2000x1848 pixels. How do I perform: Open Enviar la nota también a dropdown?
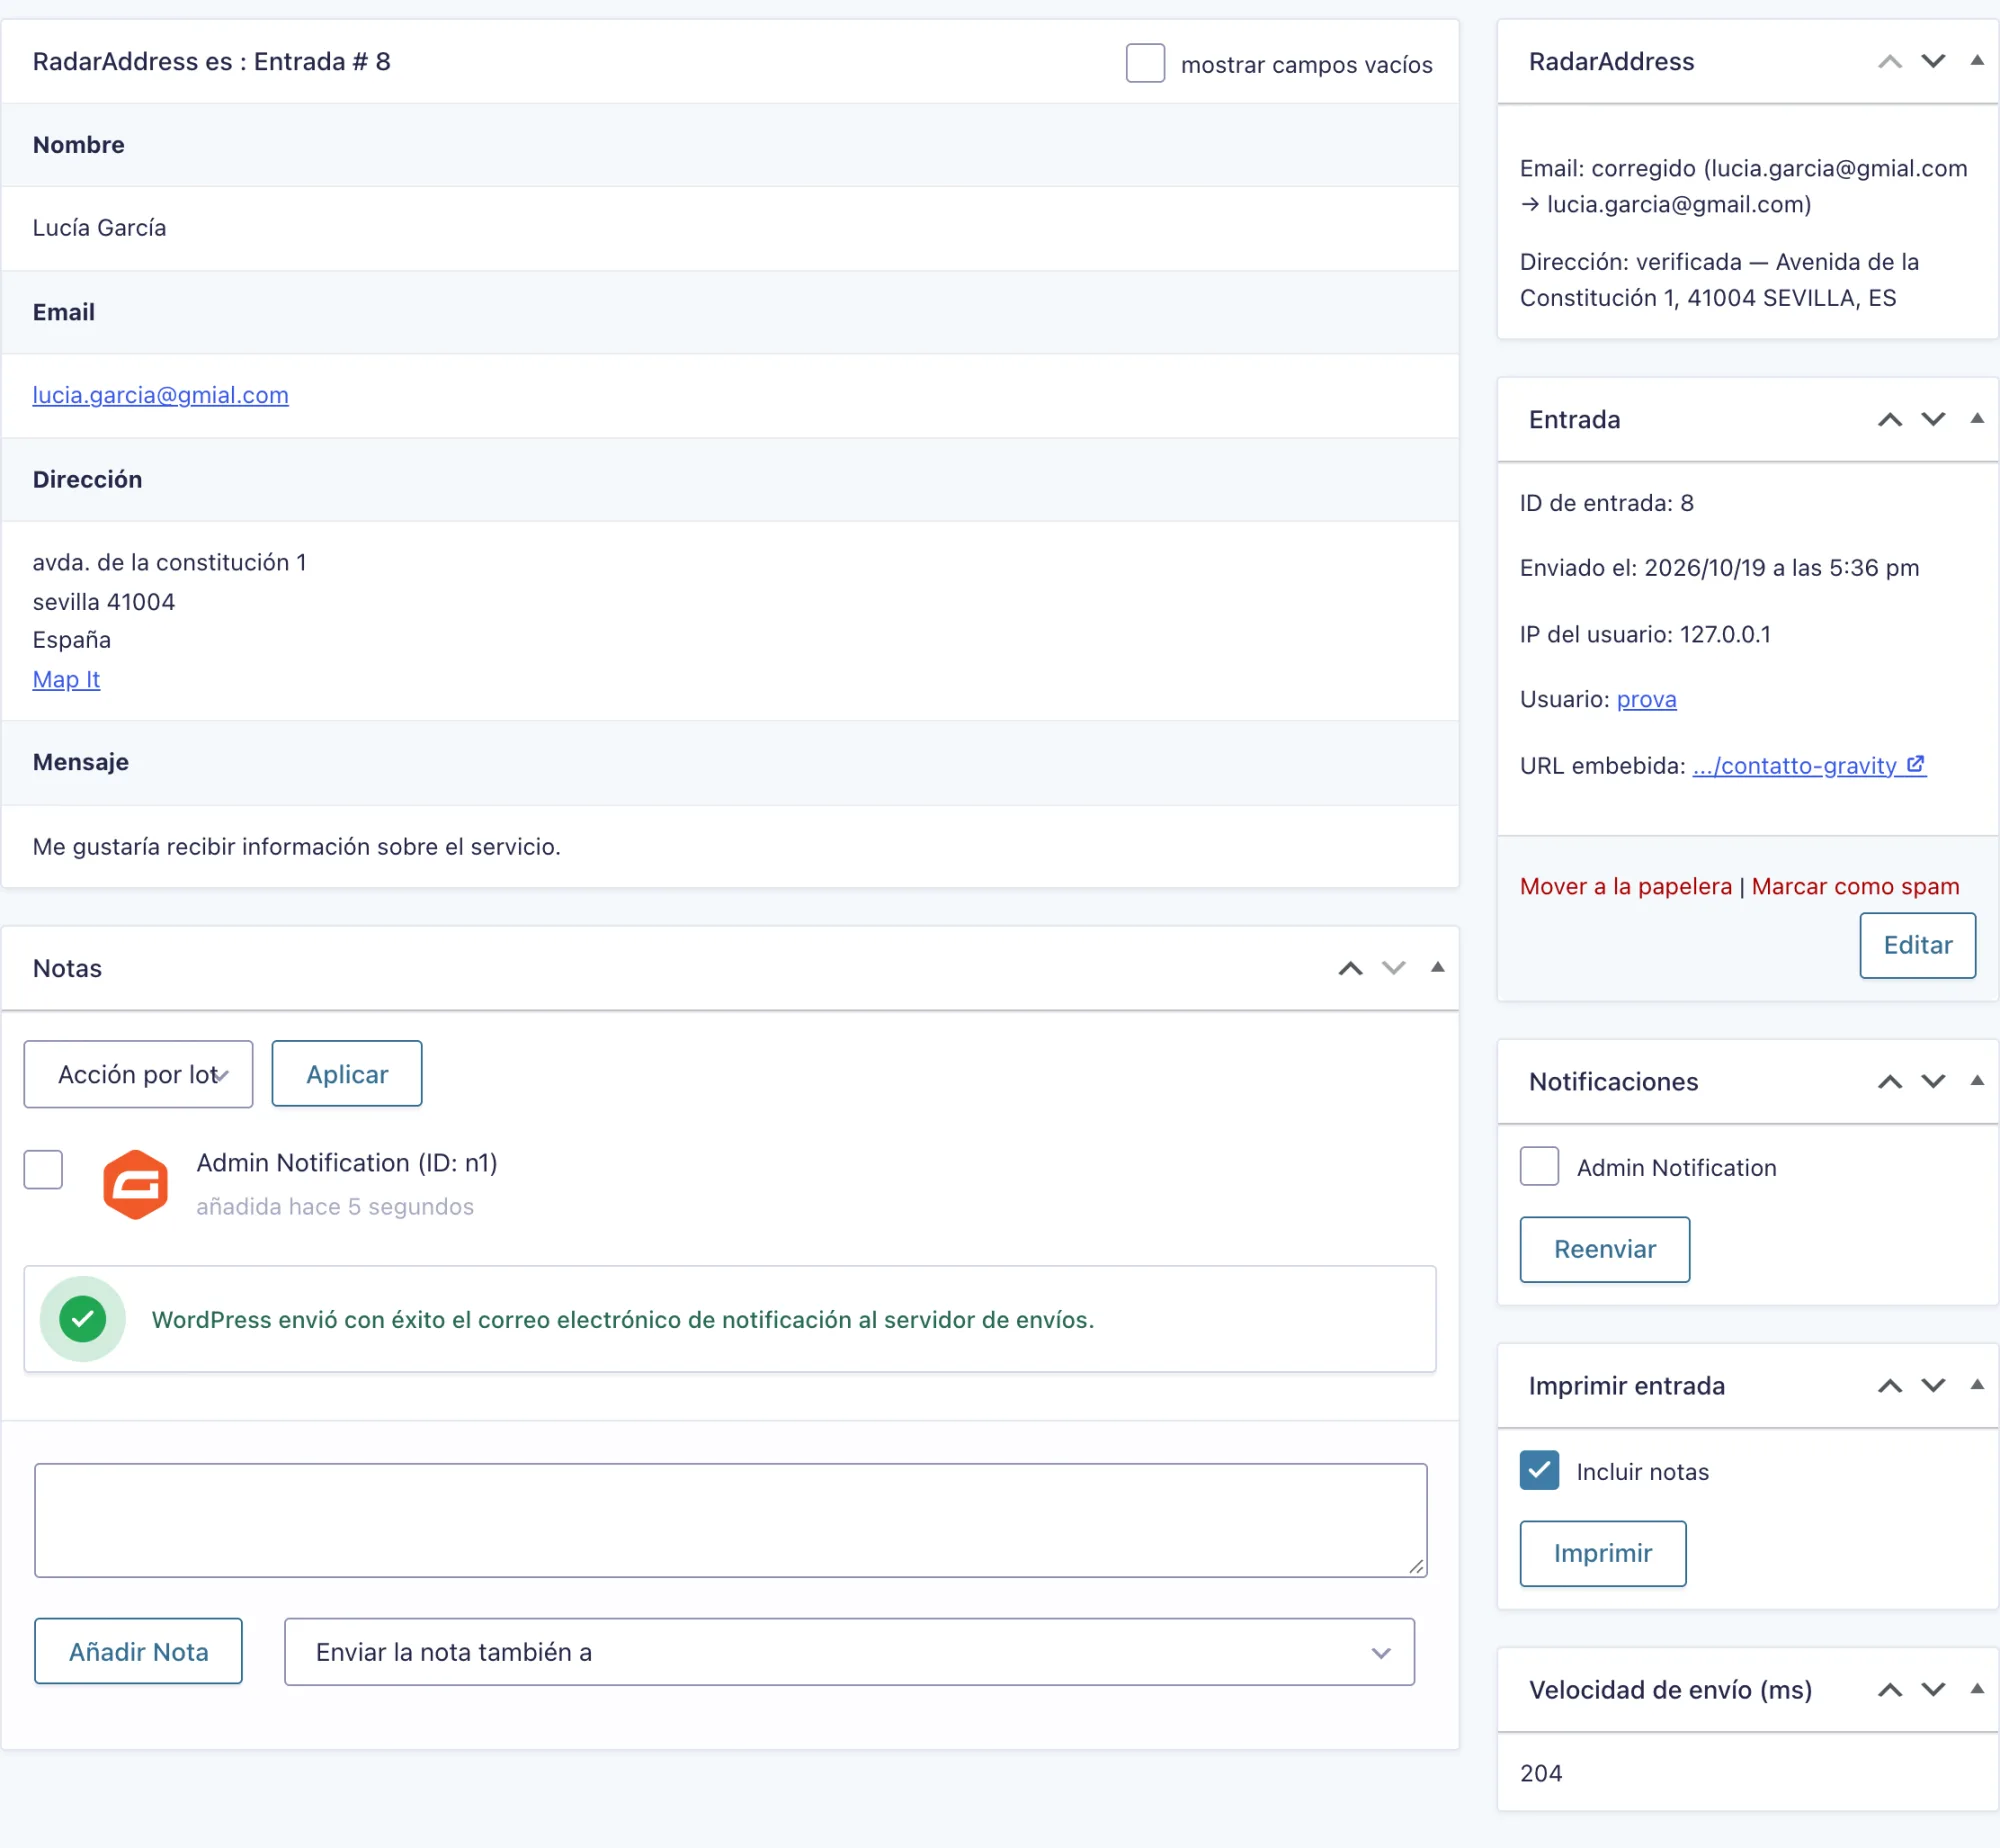click(x=849, y=1652)
